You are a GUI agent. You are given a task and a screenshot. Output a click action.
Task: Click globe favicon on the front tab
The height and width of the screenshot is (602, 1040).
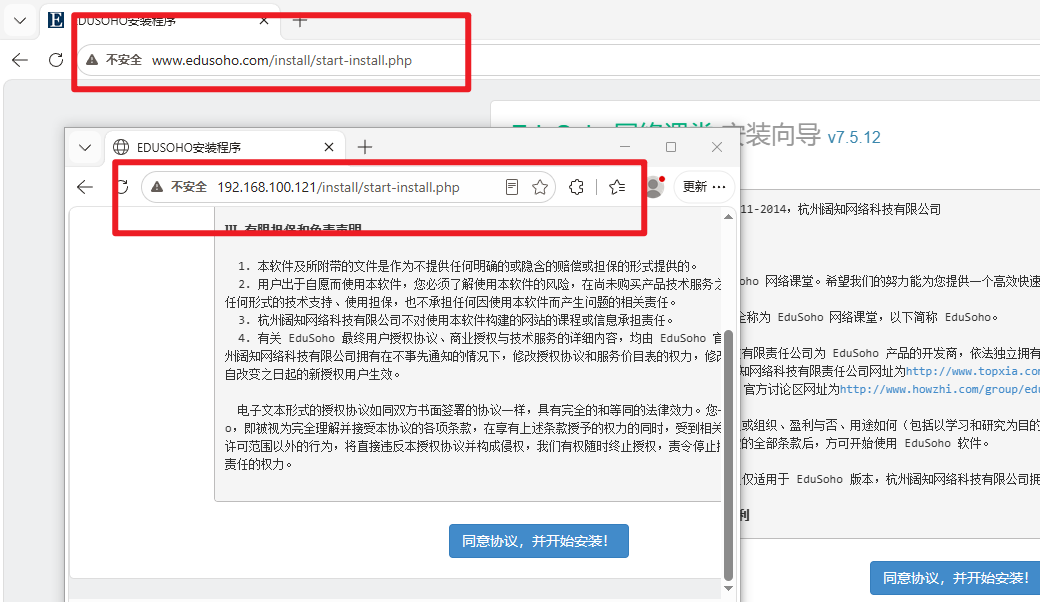(x=121, y=147)
